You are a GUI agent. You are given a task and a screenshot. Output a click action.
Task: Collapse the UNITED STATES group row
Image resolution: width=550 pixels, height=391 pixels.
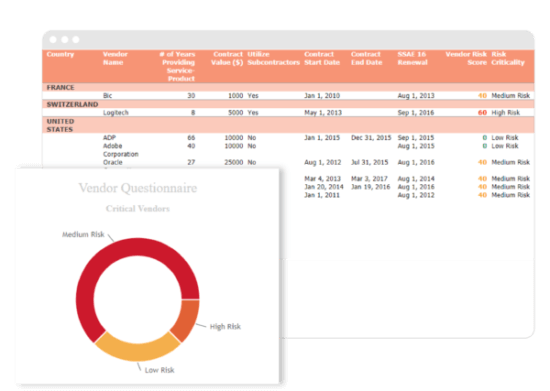pyautogui.click(x=288, y=125)
